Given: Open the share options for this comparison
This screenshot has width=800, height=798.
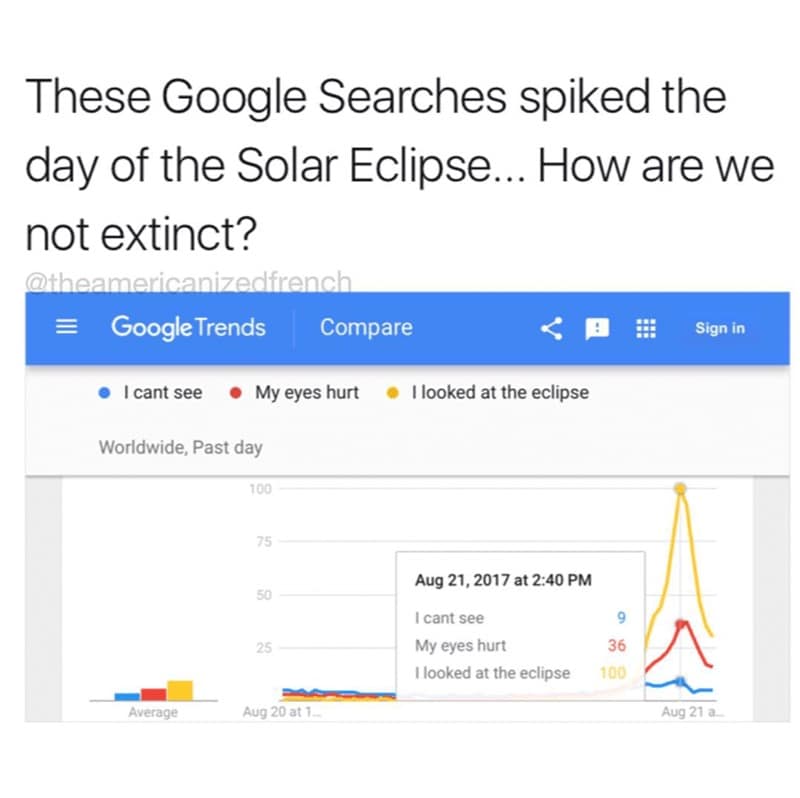Looking at the screenshot, I should point(551,327).
